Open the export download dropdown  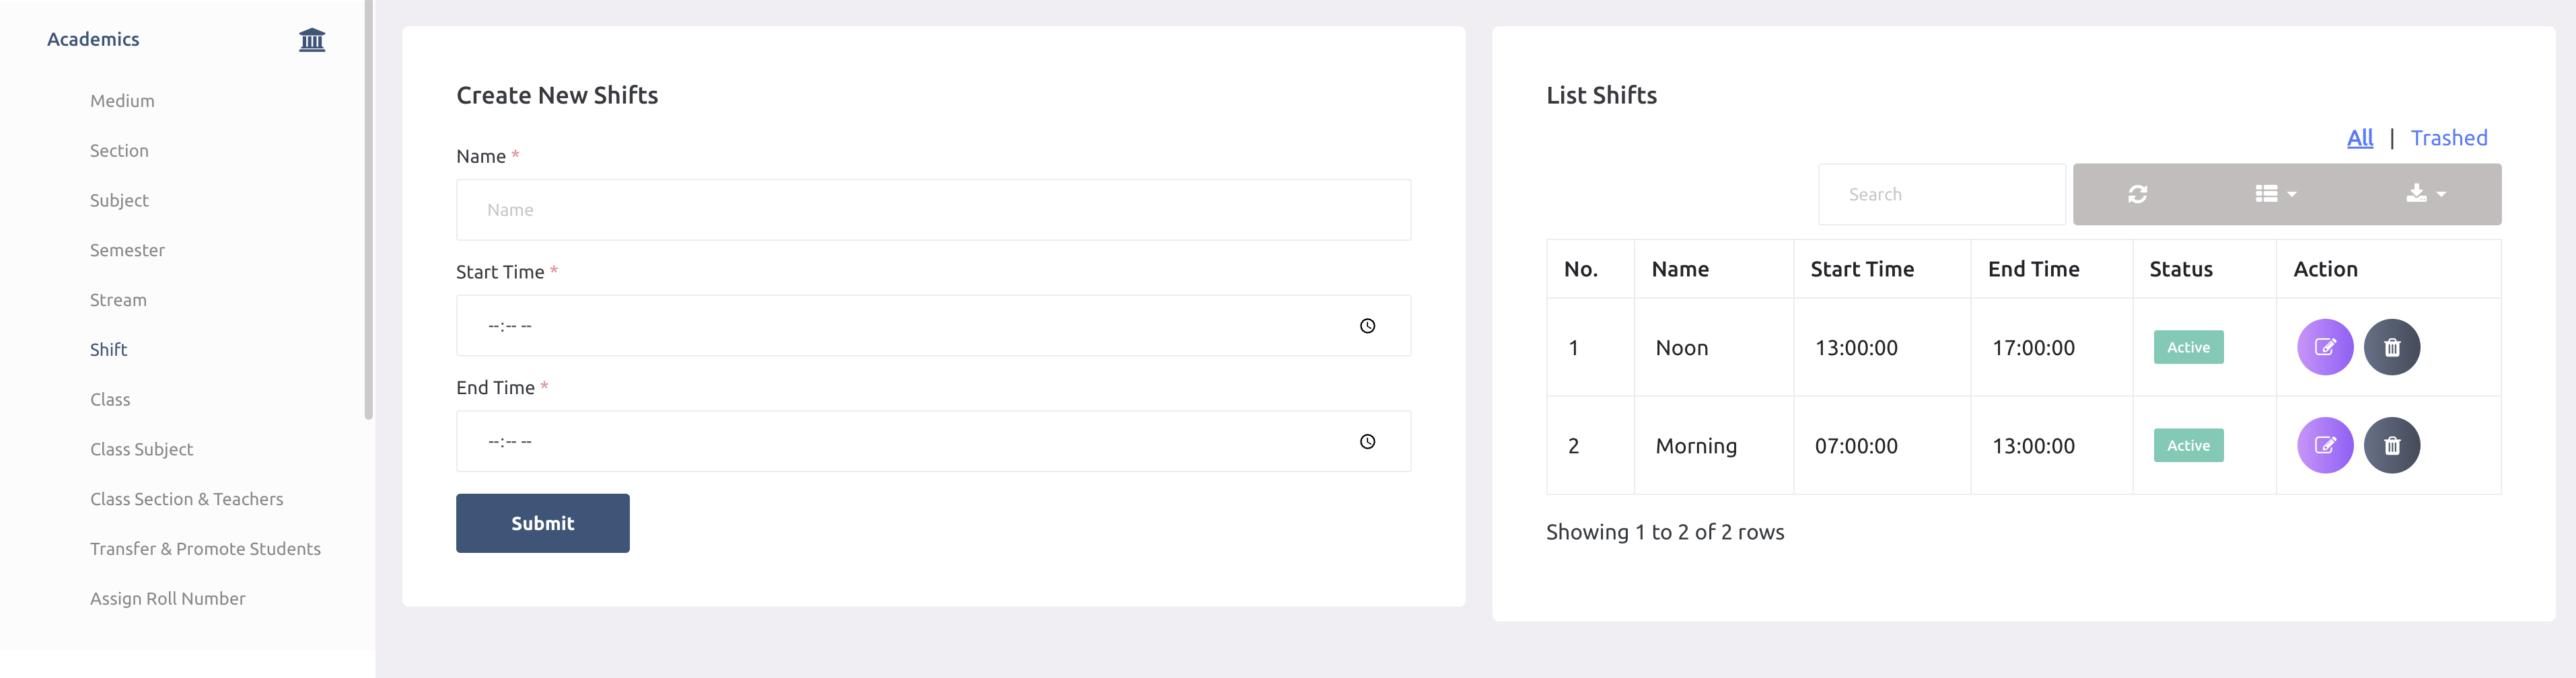click(x=2425, y=194)
